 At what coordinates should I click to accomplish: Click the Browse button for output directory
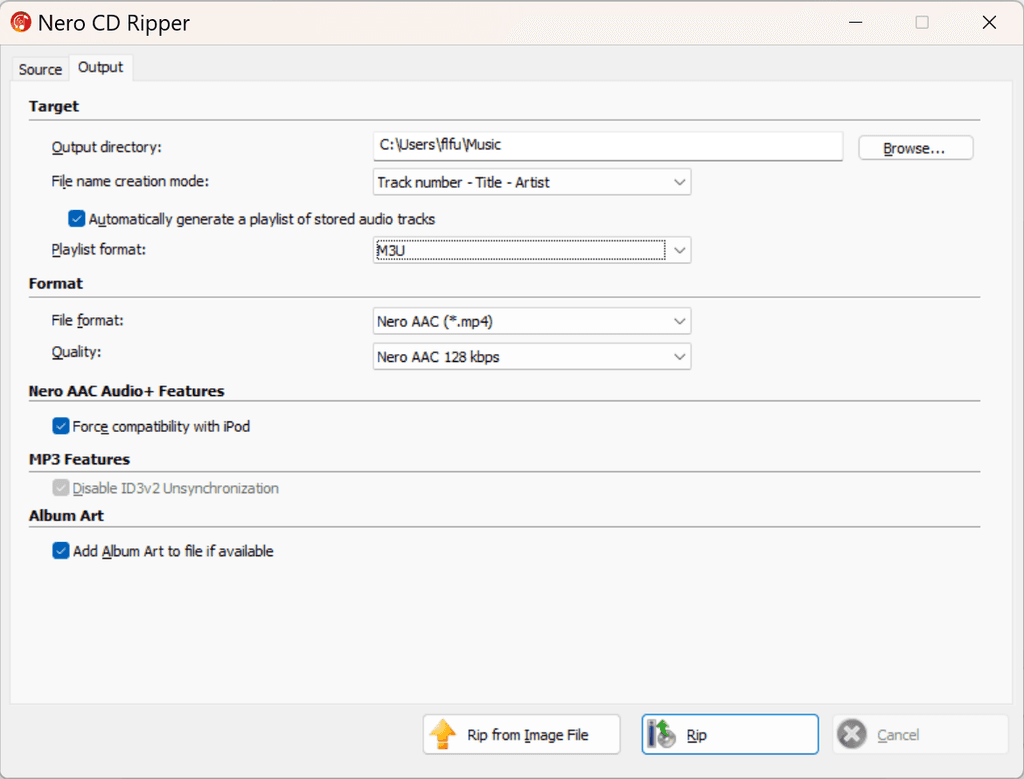[x=914, y=147]
